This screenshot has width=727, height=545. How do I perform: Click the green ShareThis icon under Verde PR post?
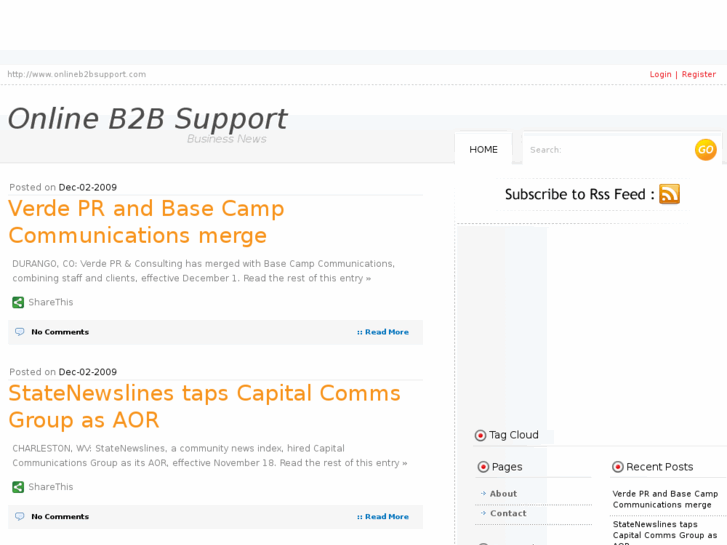(18, 302)
